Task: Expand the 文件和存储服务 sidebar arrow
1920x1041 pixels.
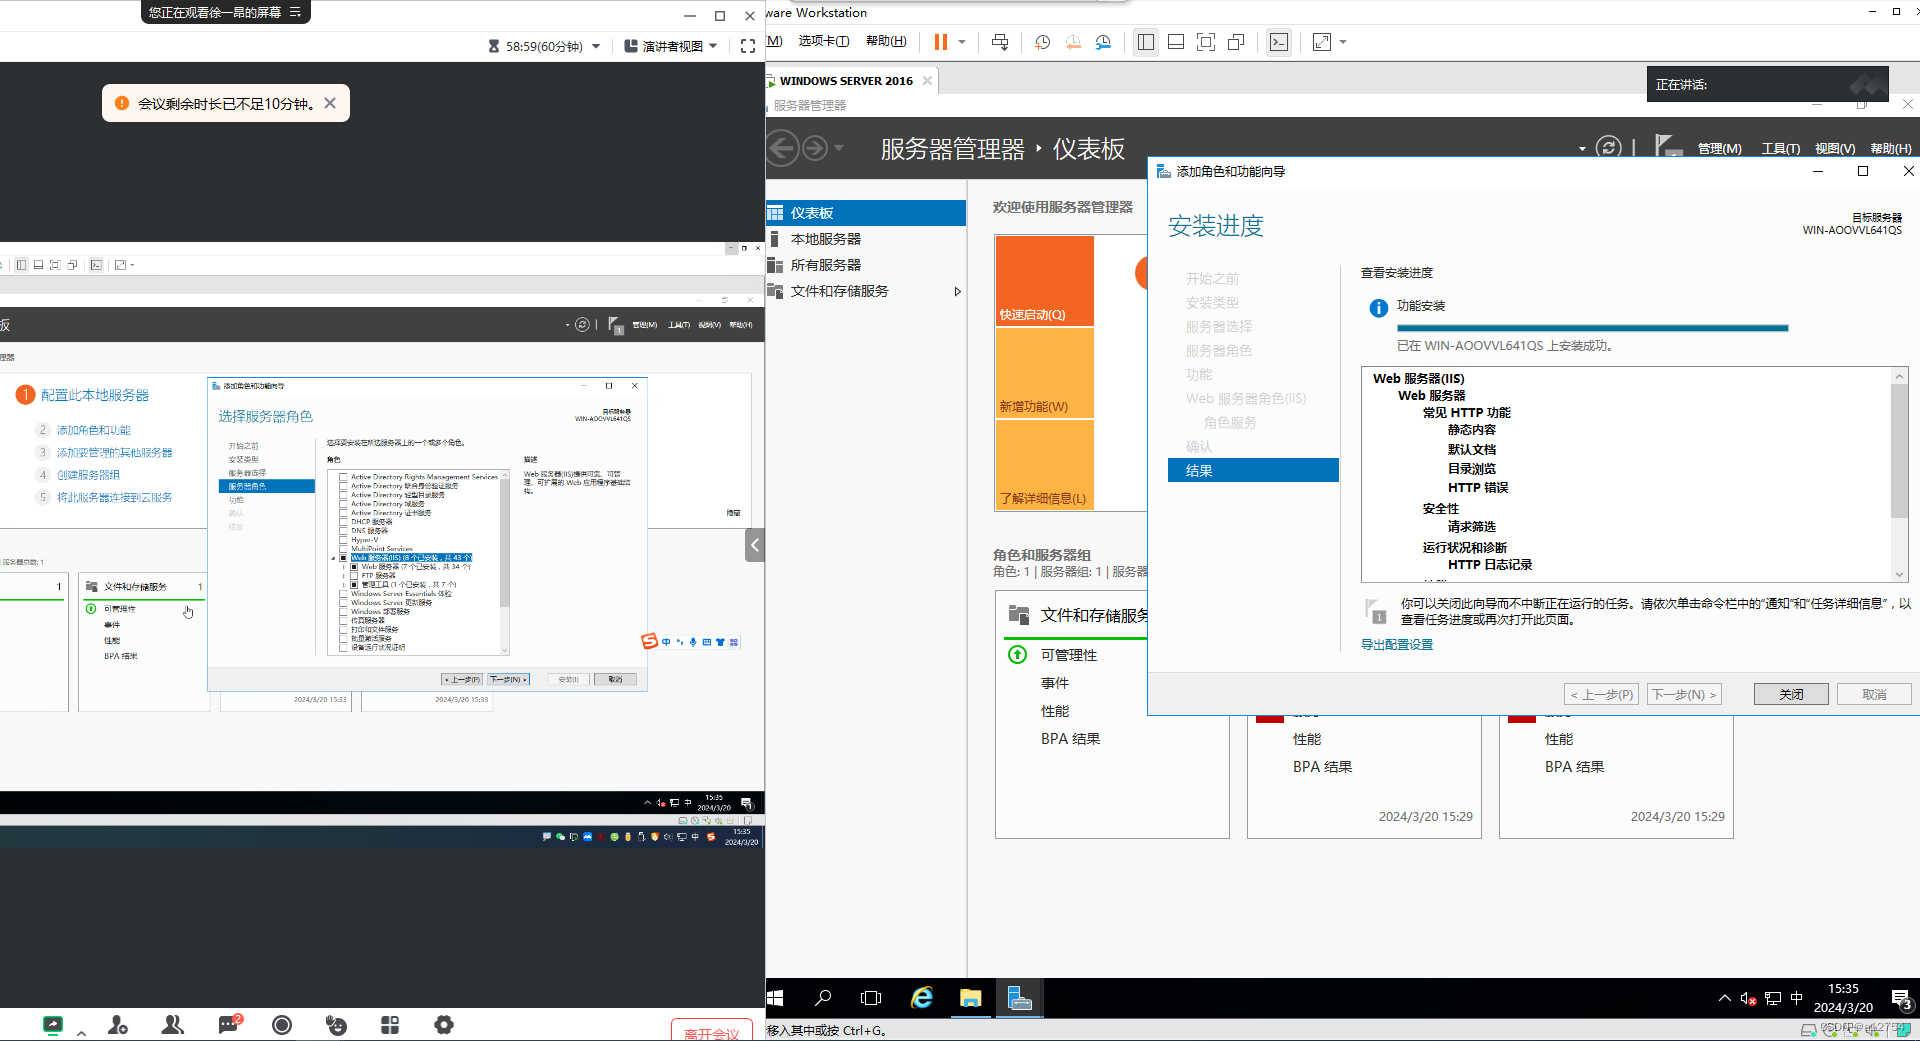Action: tap(957, 291)
